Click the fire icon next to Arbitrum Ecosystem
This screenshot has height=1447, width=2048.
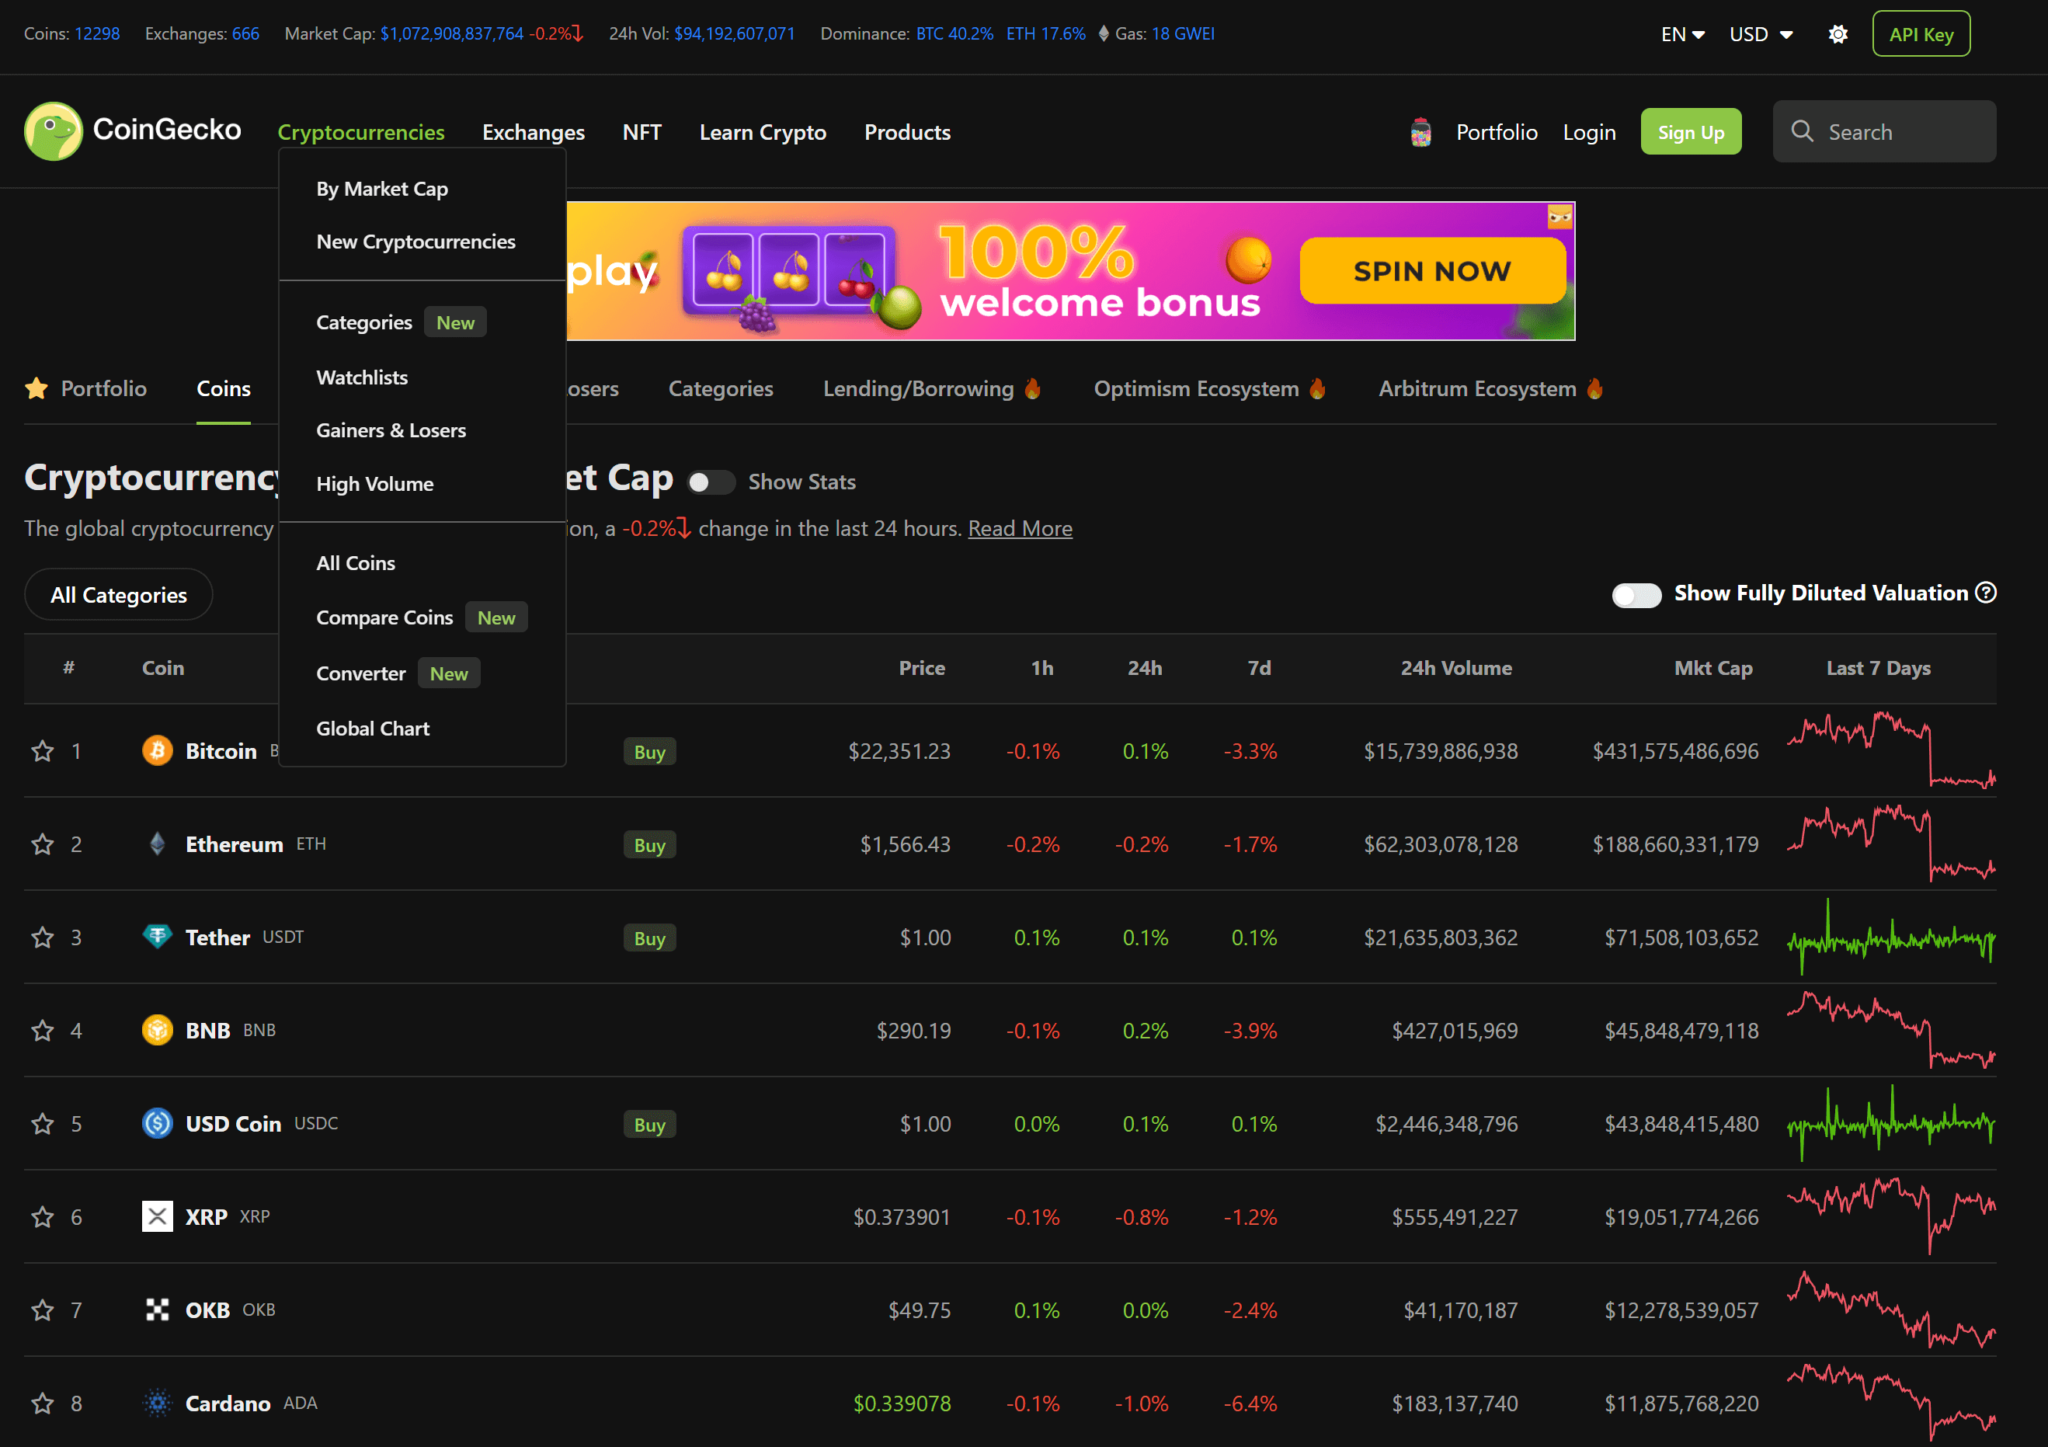[x=1595, y=388]
